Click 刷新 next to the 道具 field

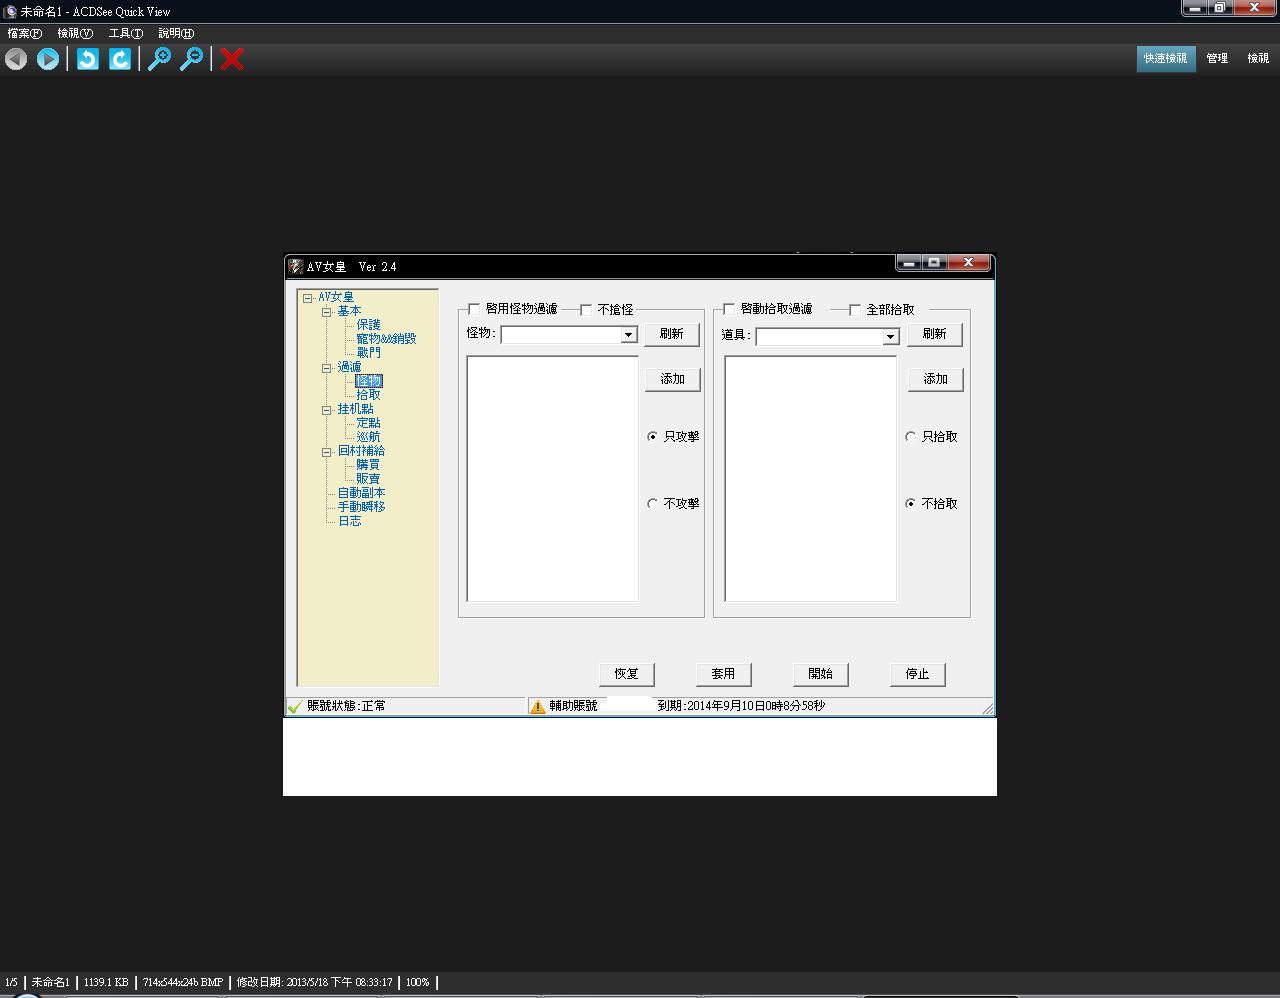coord(935,334)
